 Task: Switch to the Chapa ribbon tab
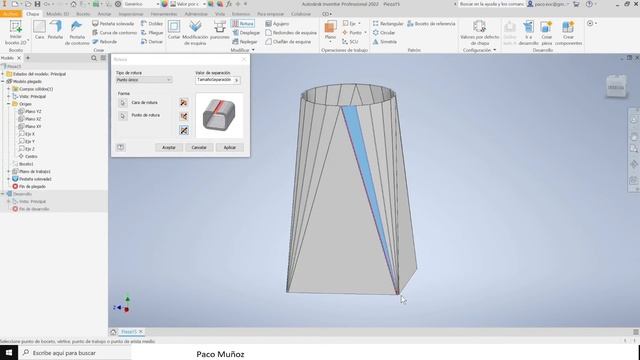click(x=32, y=14)
